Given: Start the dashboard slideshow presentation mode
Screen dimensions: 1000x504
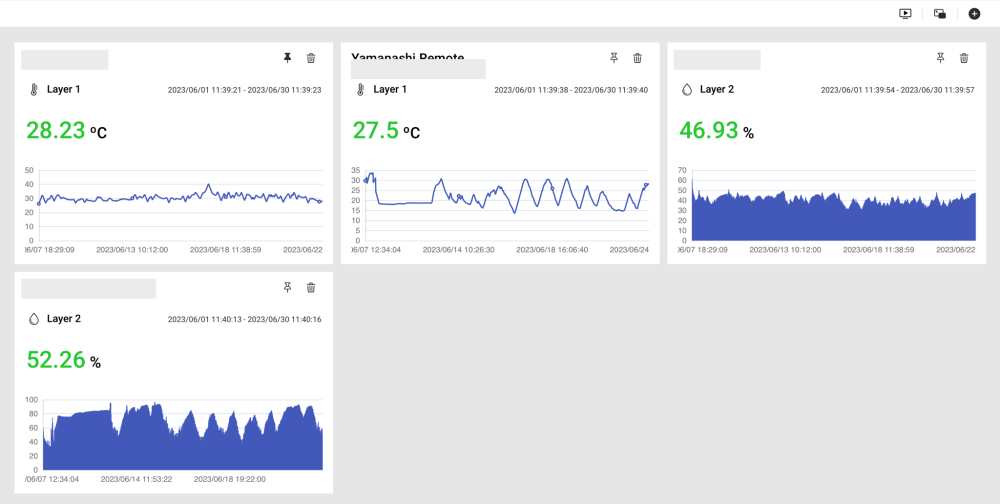Looking at the screenshot, I should coord(905,14).
